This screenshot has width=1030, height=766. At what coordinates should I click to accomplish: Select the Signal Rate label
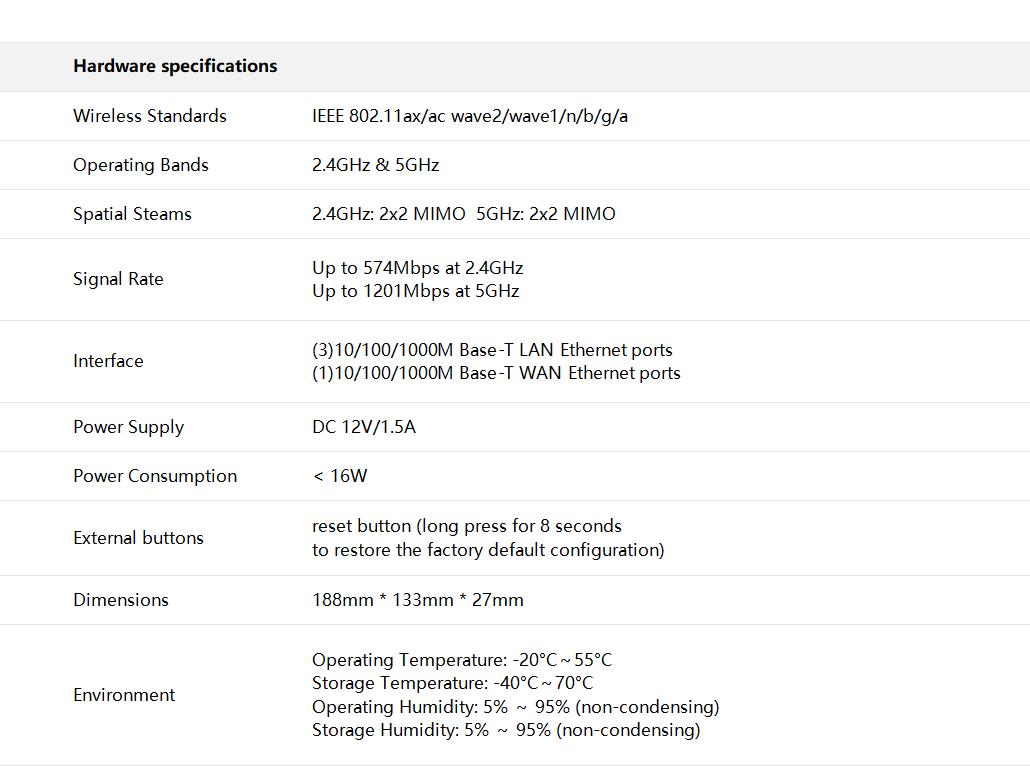[x=118, y=279]
